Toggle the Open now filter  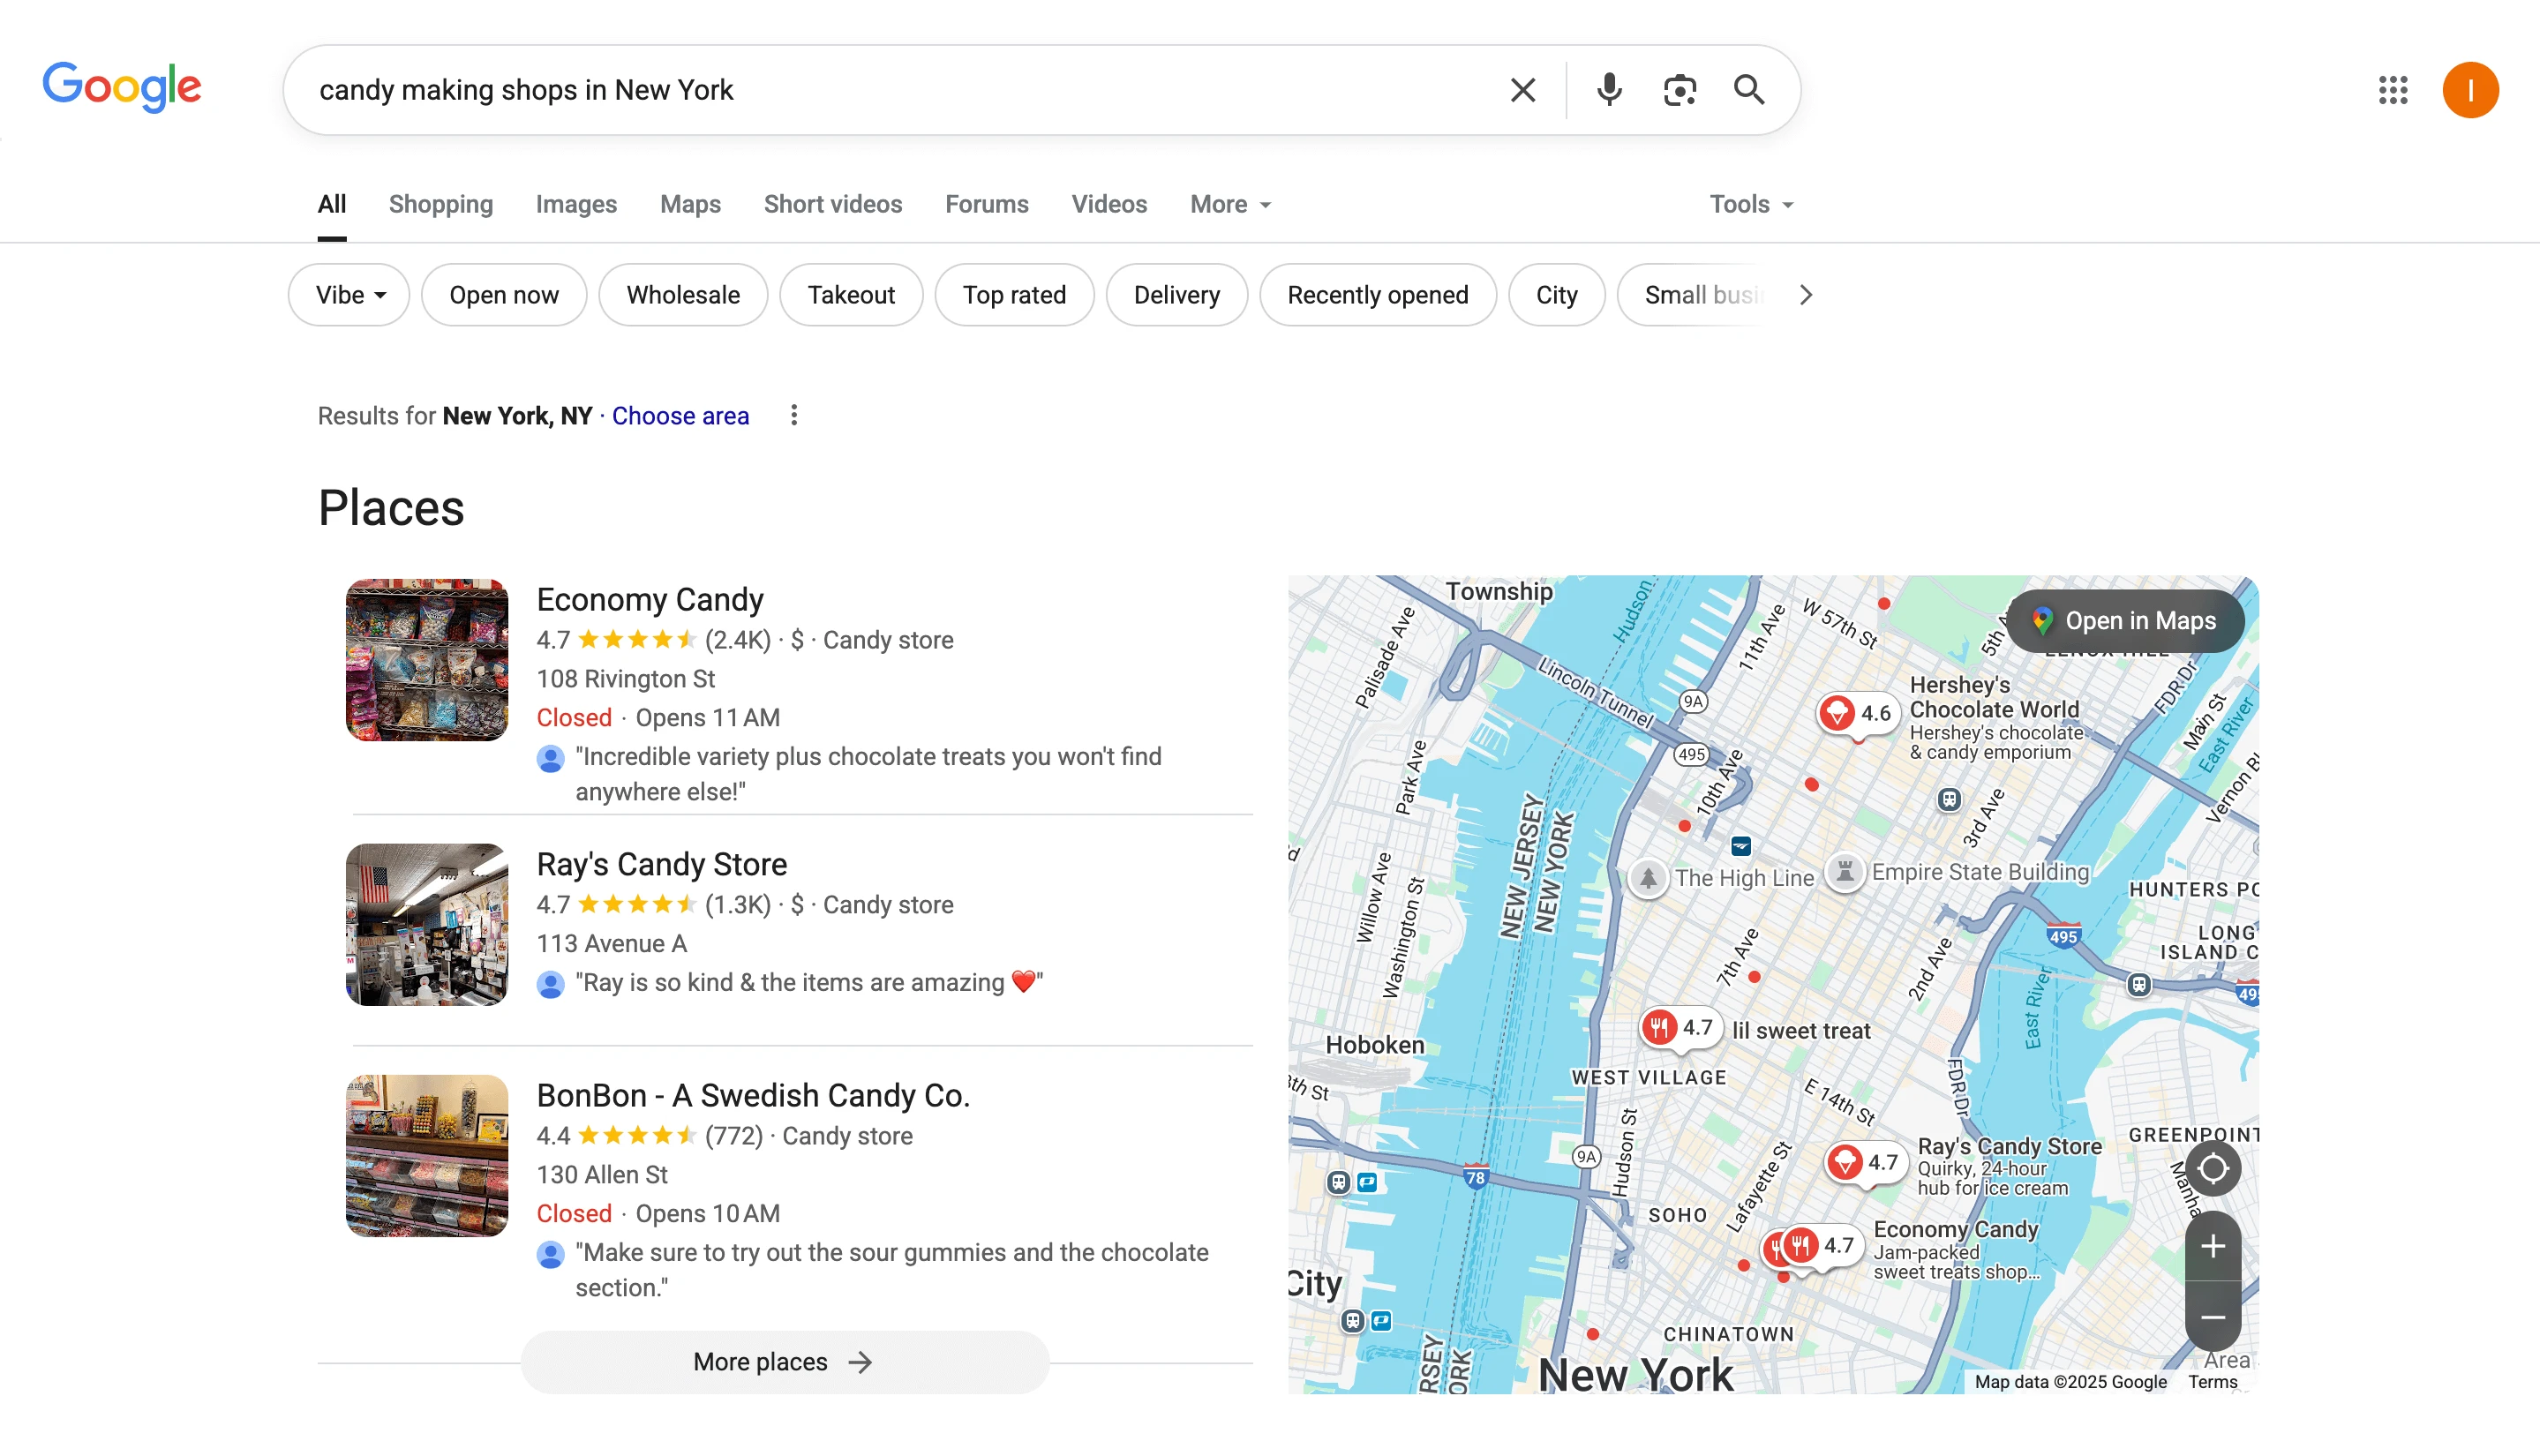point(504,295)
